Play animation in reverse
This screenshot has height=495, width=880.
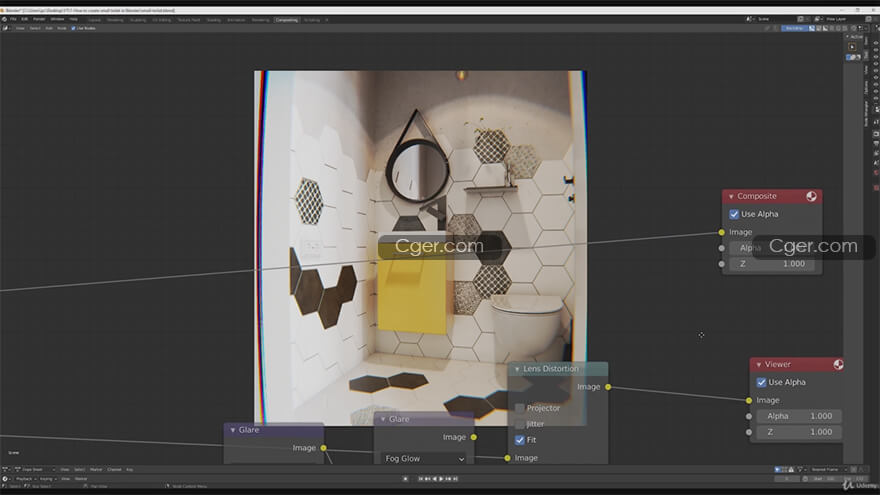coord(434,479)
